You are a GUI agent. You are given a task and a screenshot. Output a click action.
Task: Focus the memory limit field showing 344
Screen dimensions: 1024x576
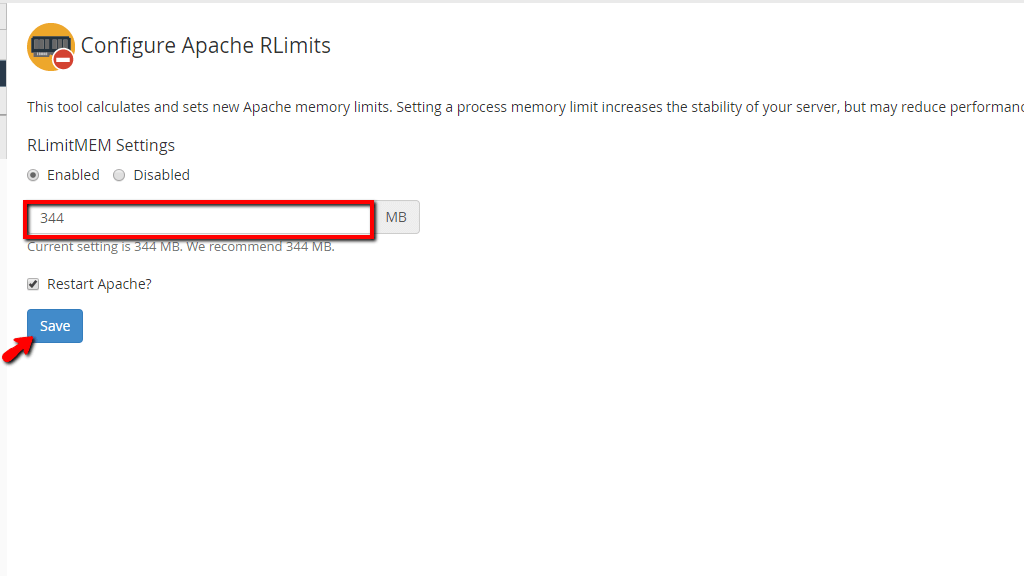(x=199, y=218)
